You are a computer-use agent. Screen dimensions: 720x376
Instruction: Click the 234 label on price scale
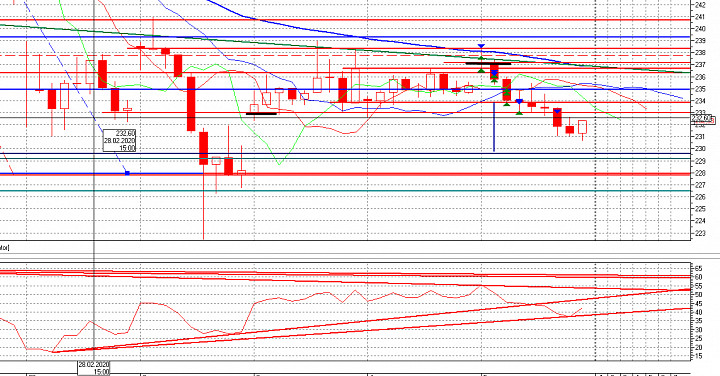[x=700, y=101]
